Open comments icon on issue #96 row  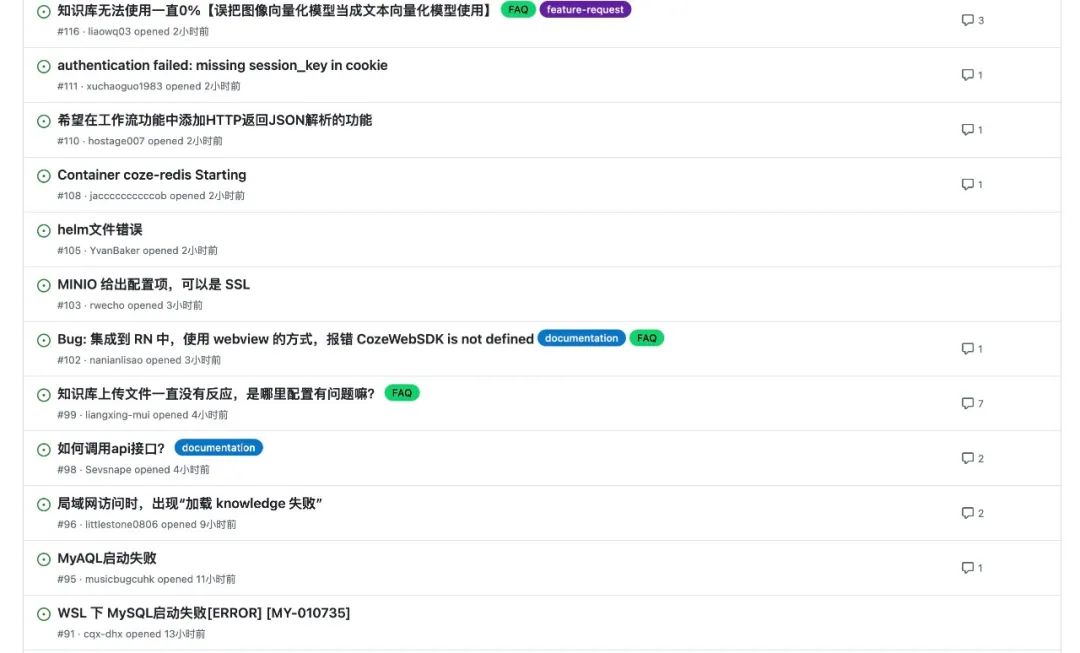(x=968, y=512)
